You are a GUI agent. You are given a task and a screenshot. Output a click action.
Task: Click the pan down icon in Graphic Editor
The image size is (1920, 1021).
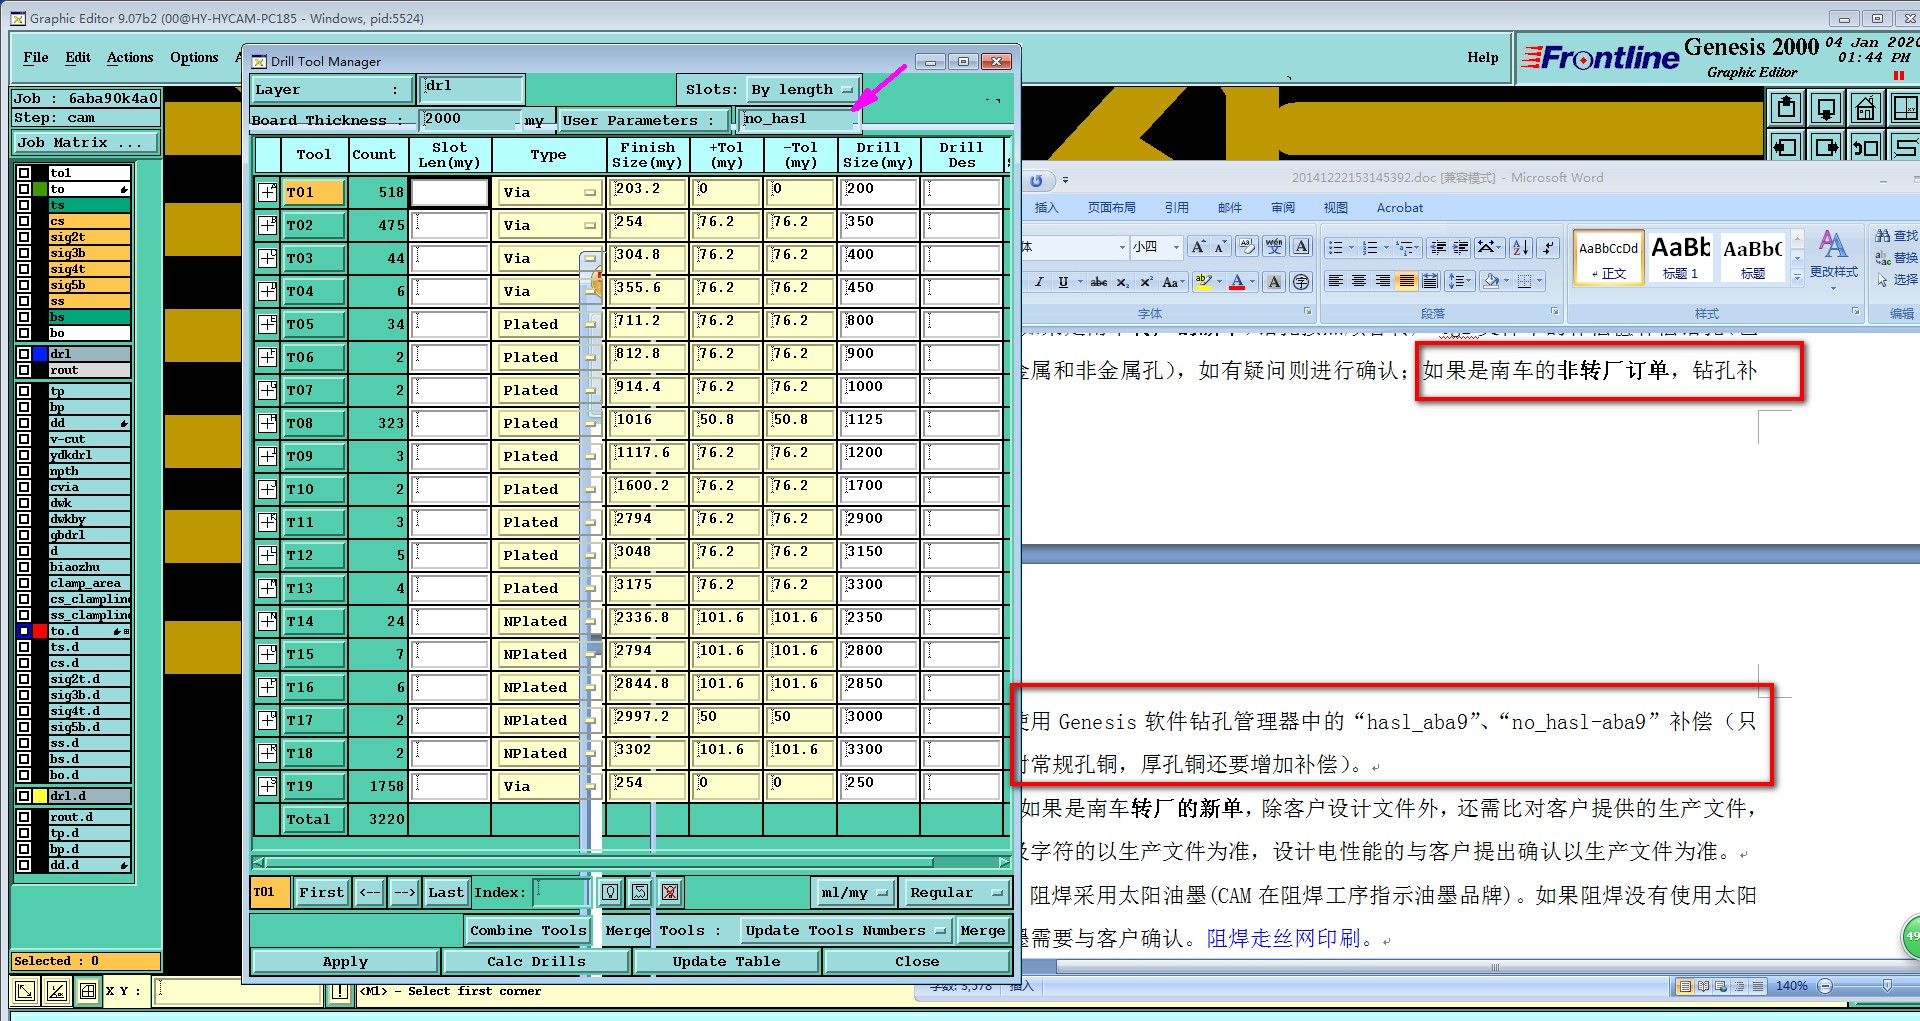click(x=1826, y=107)
